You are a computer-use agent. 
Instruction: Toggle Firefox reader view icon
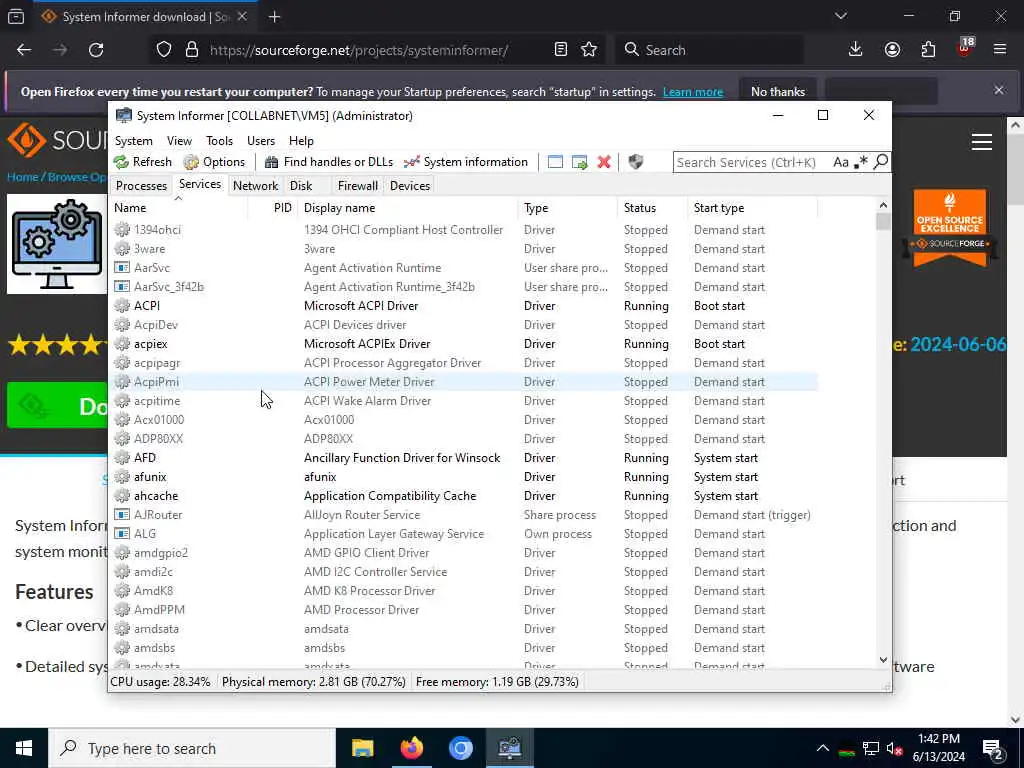(560, 50)
